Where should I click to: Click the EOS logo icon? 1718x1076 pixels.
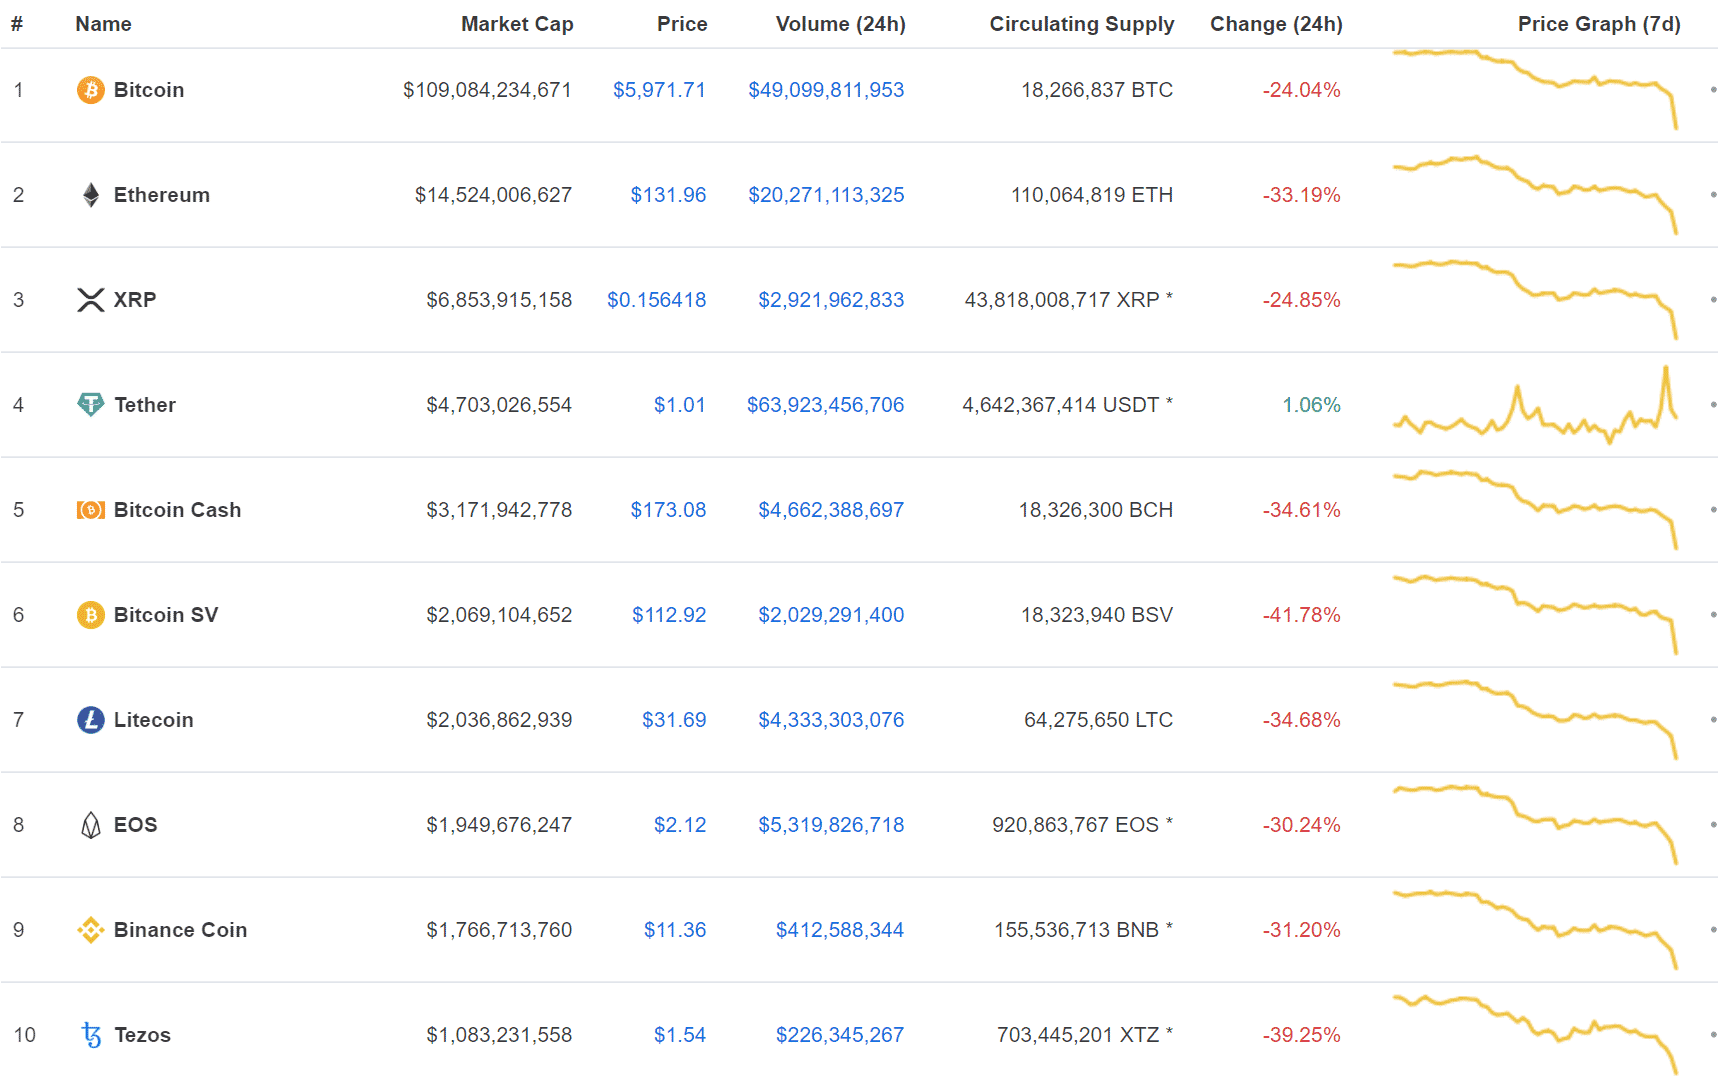(91, 825)
